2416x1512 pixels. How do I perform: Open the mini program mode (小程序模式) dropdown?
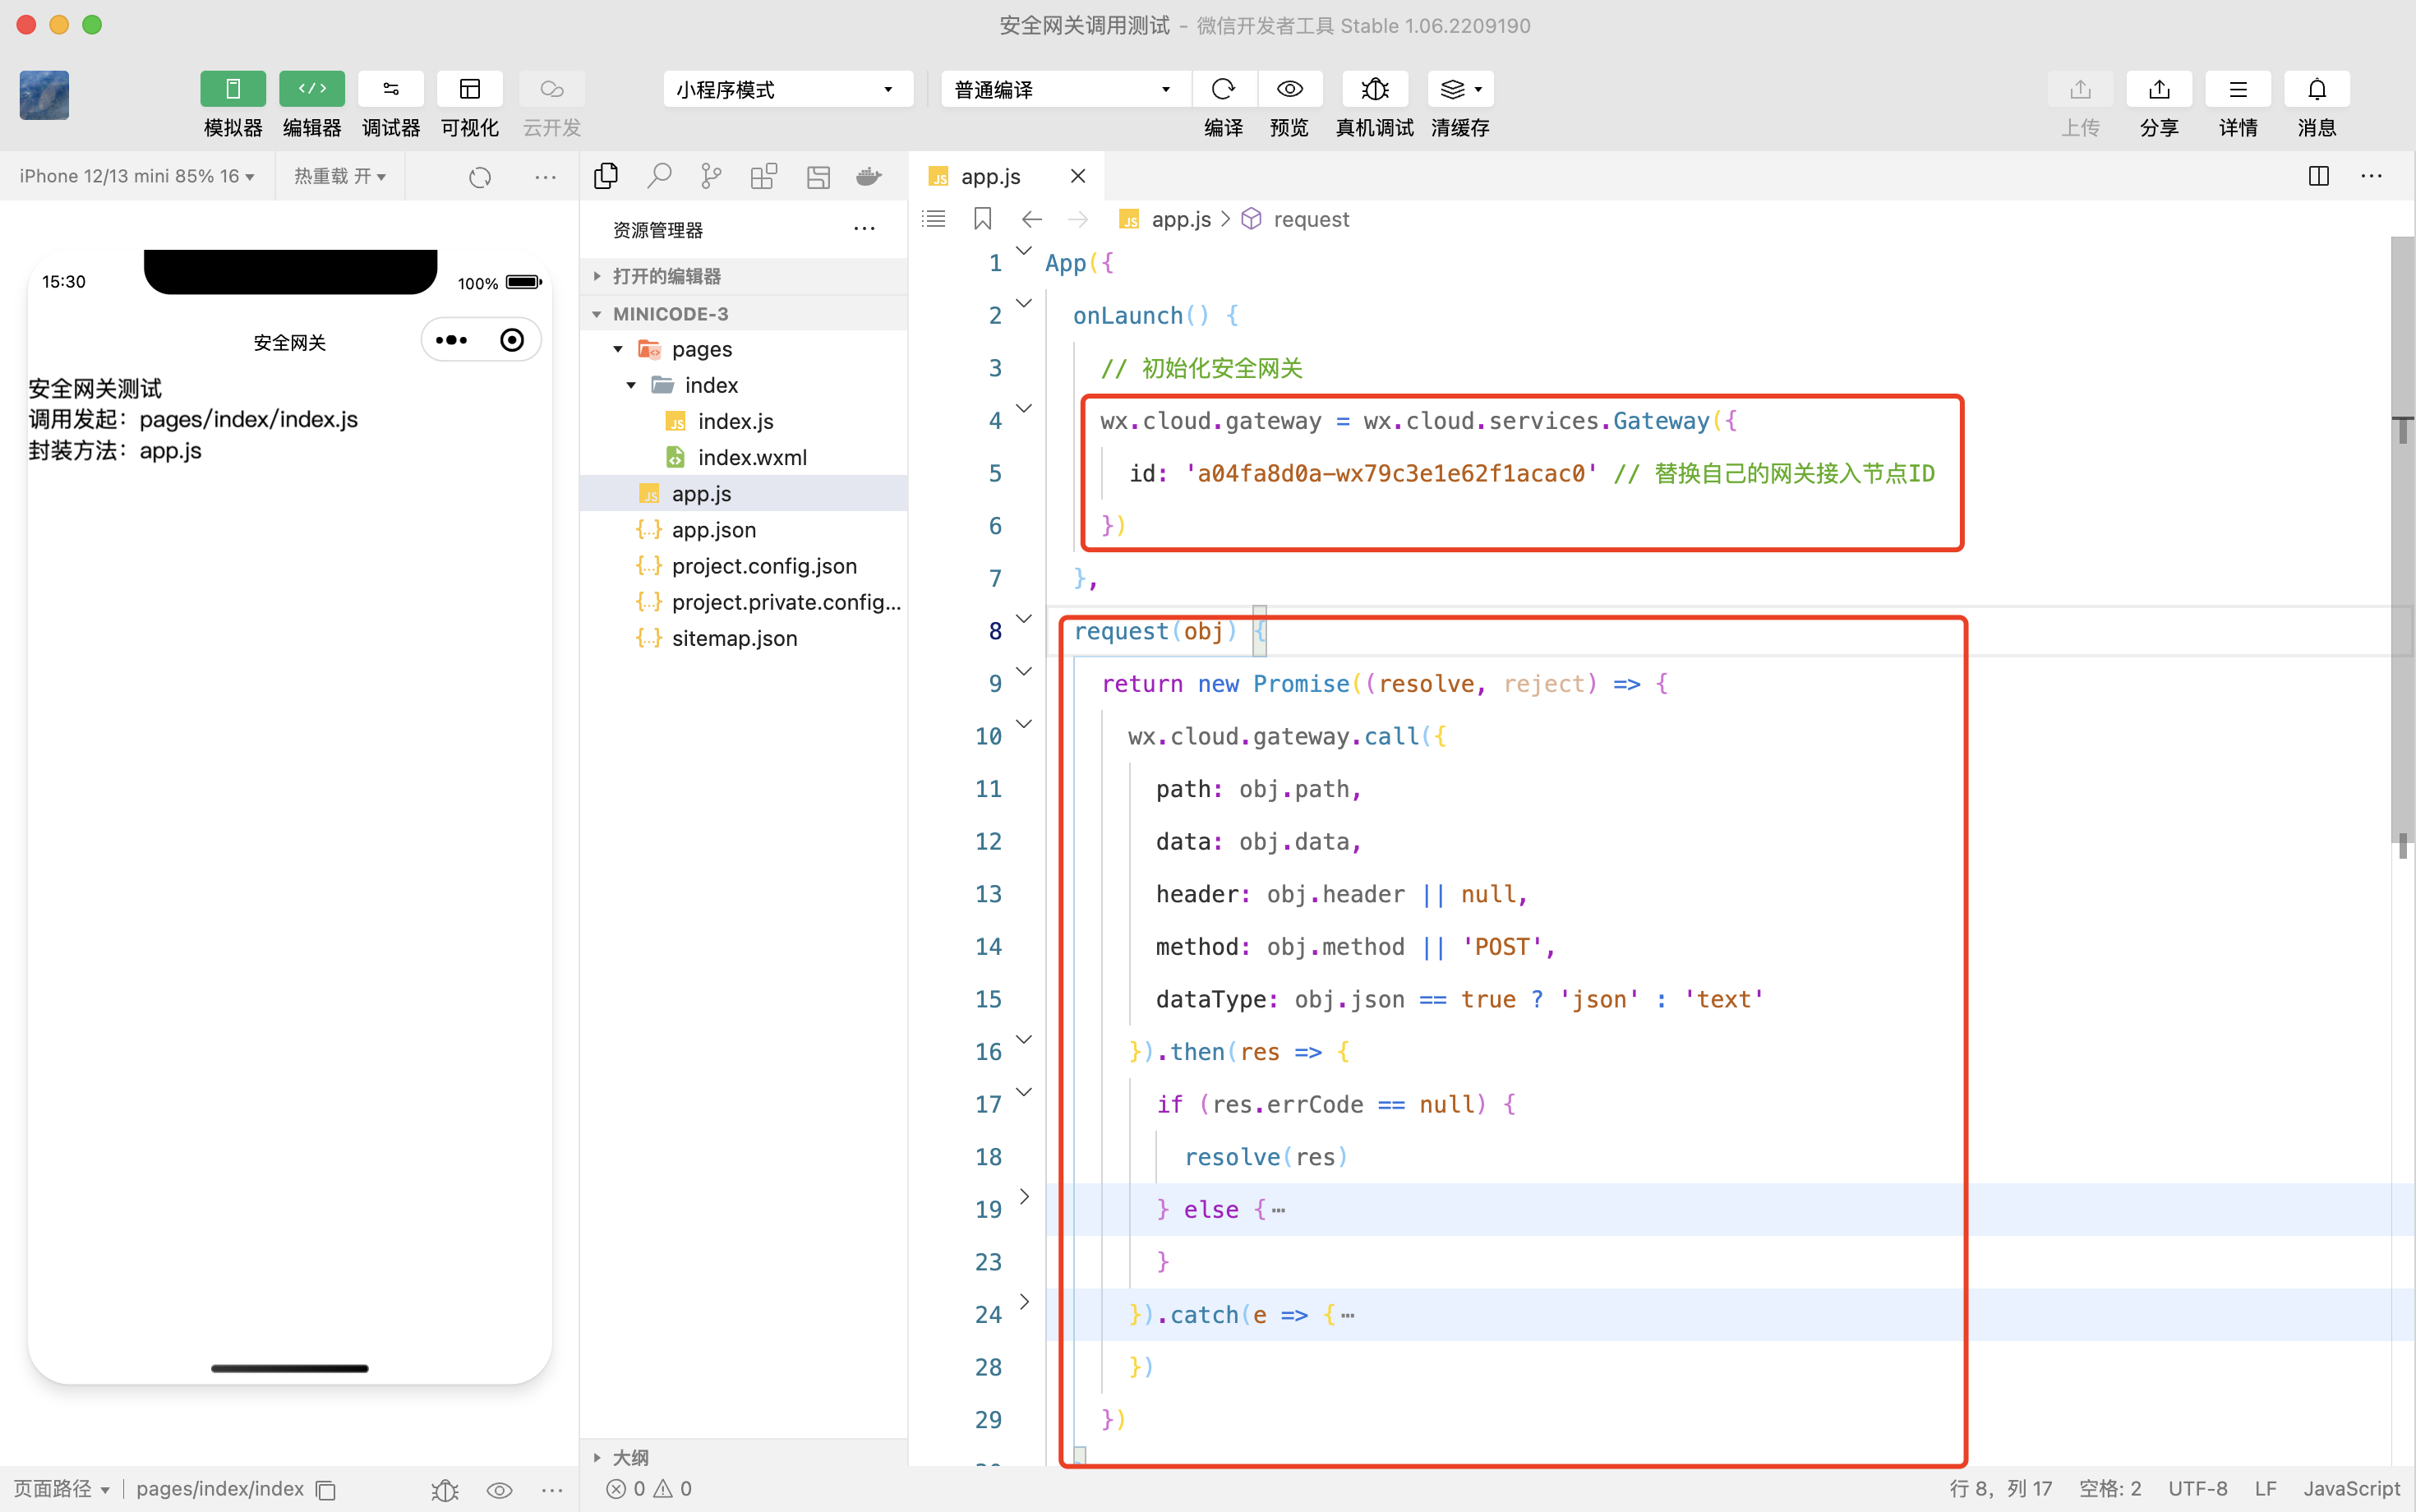(786, 90)
